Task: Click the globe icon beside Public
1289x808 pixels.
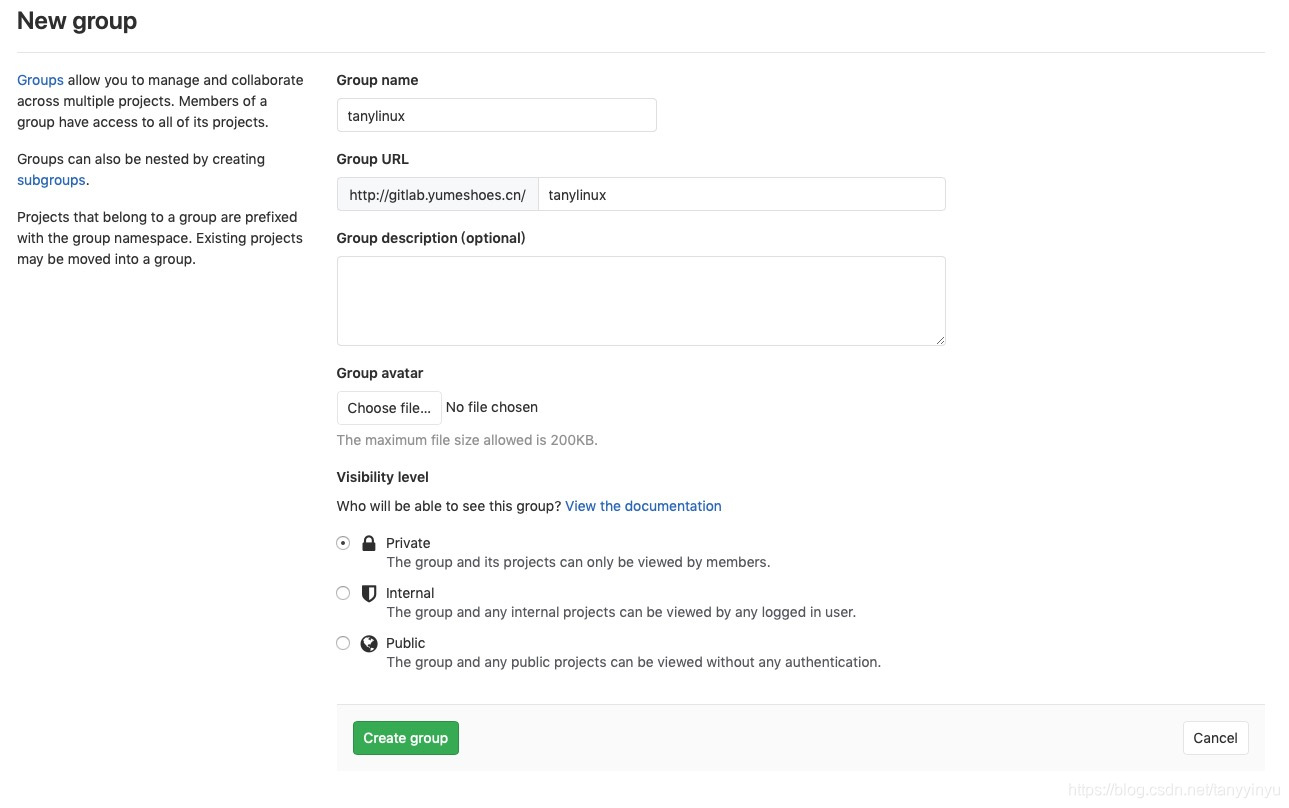Action: pos(368,643)
